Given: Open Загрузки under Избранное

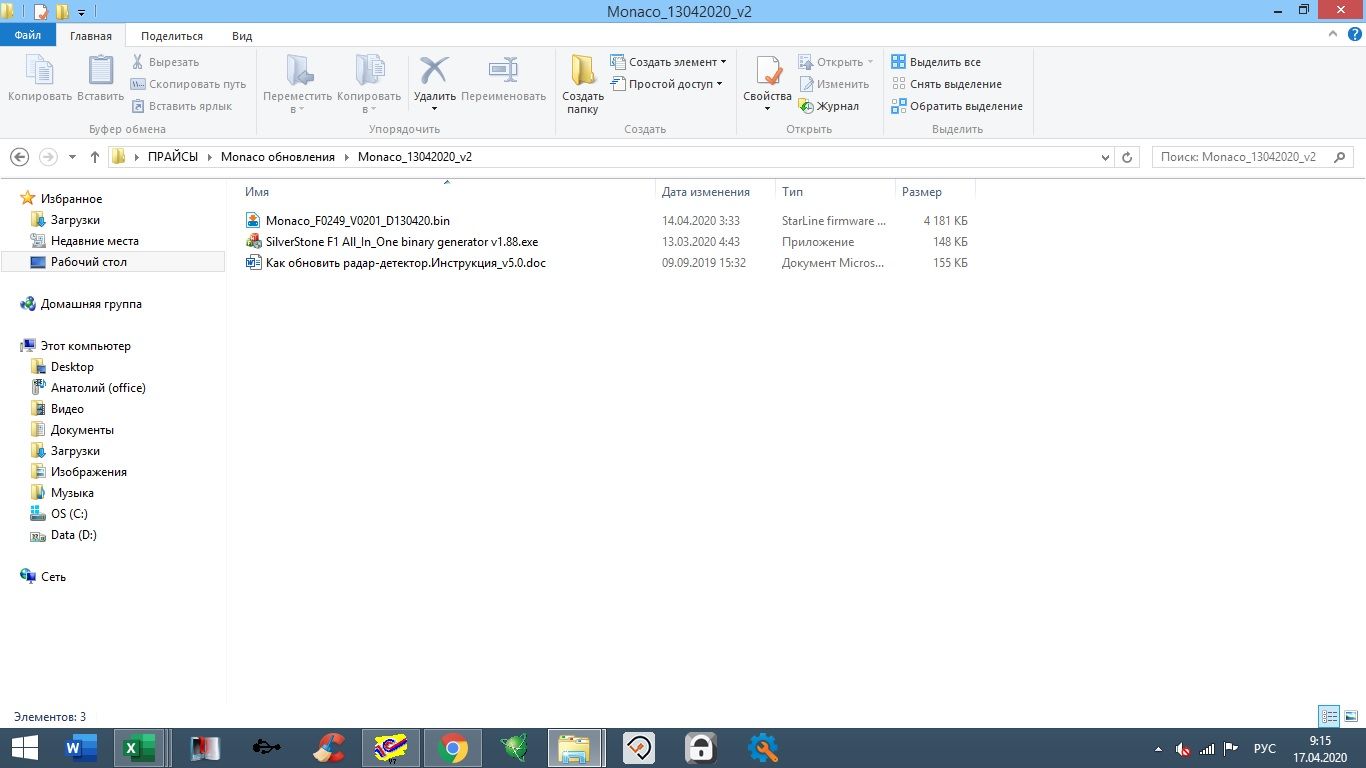Looking at the screenshot, I should 75,220.
